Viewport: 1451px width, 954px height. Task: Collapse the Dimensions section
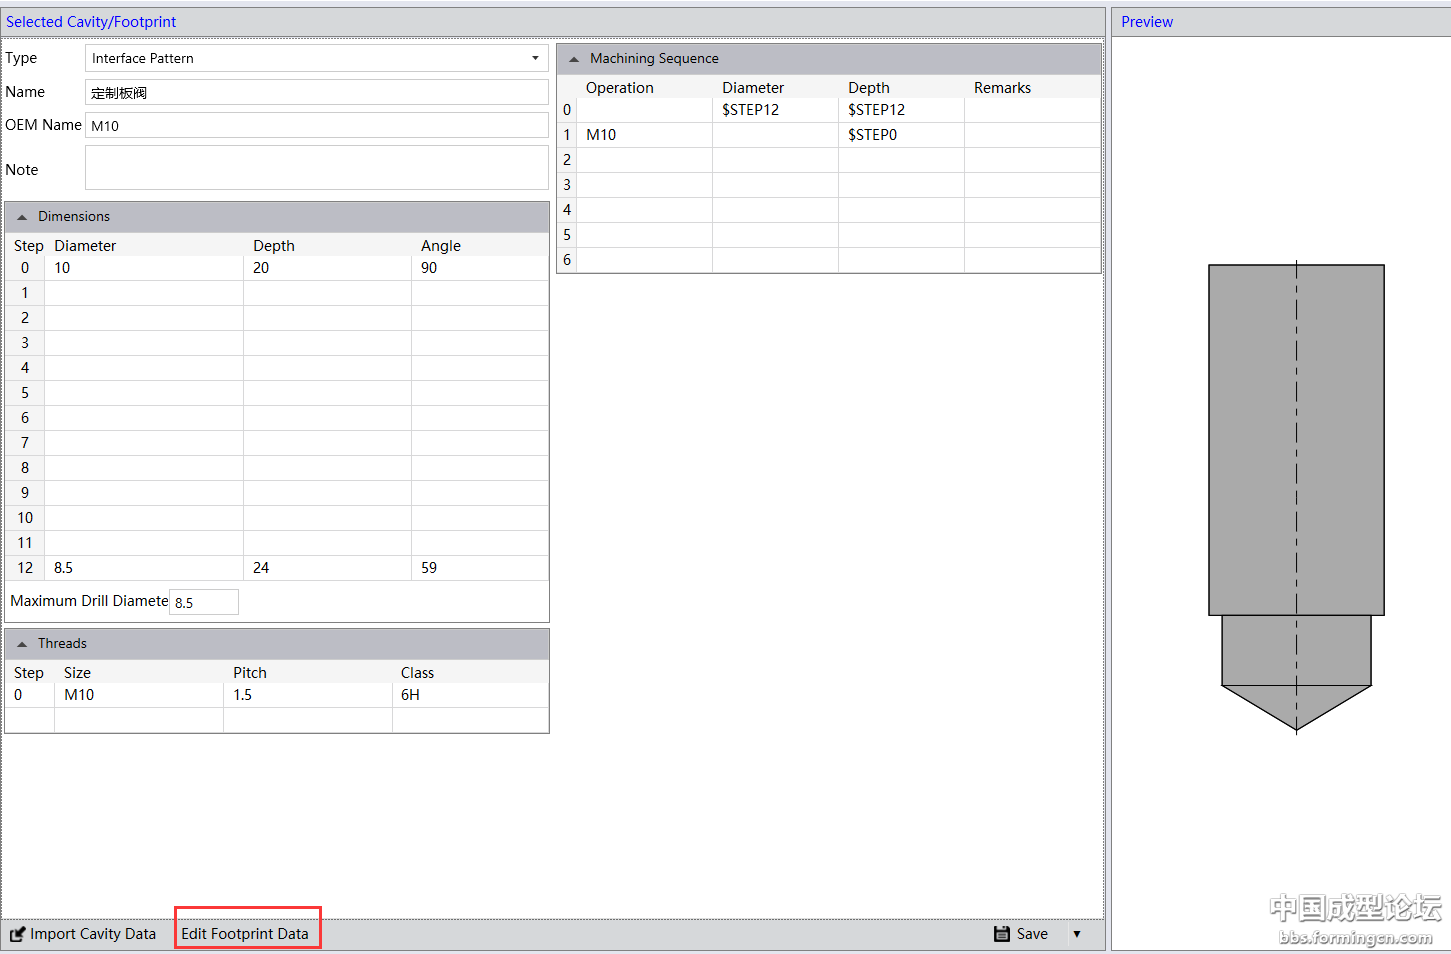(22, 217)
